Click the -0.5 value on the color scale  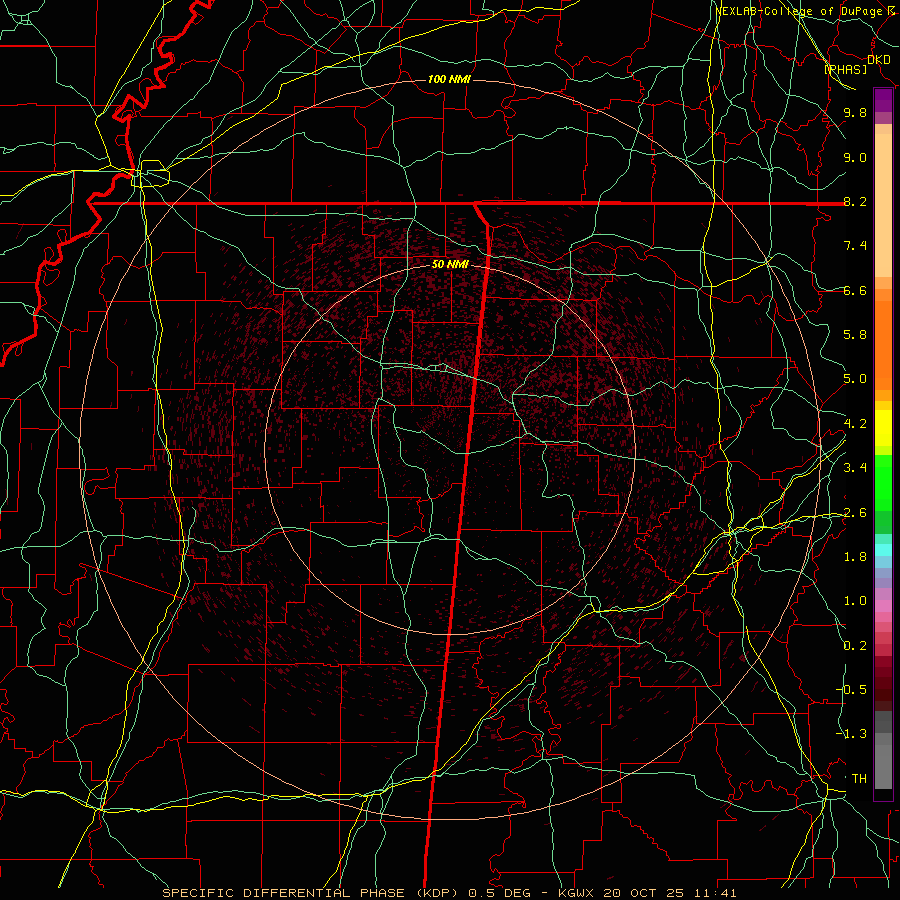pos(851,690)
